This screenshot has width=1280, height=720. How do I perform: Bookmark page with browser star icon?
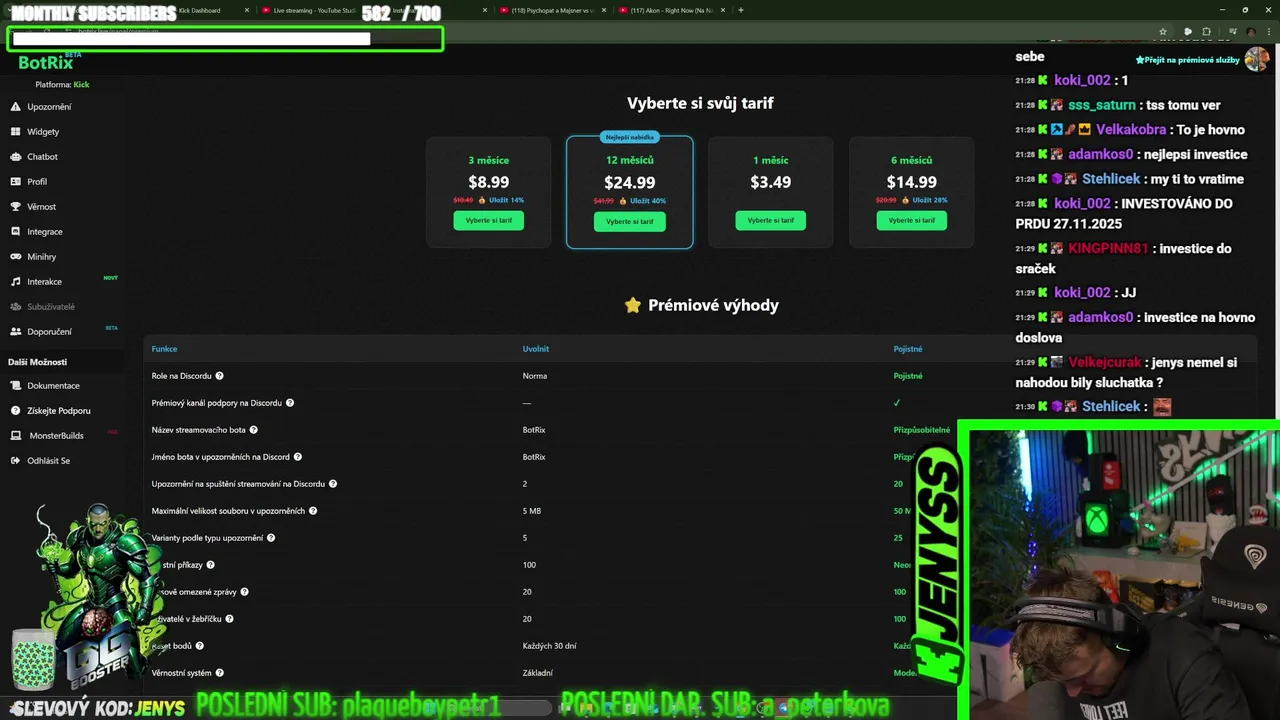(1162, 32)
